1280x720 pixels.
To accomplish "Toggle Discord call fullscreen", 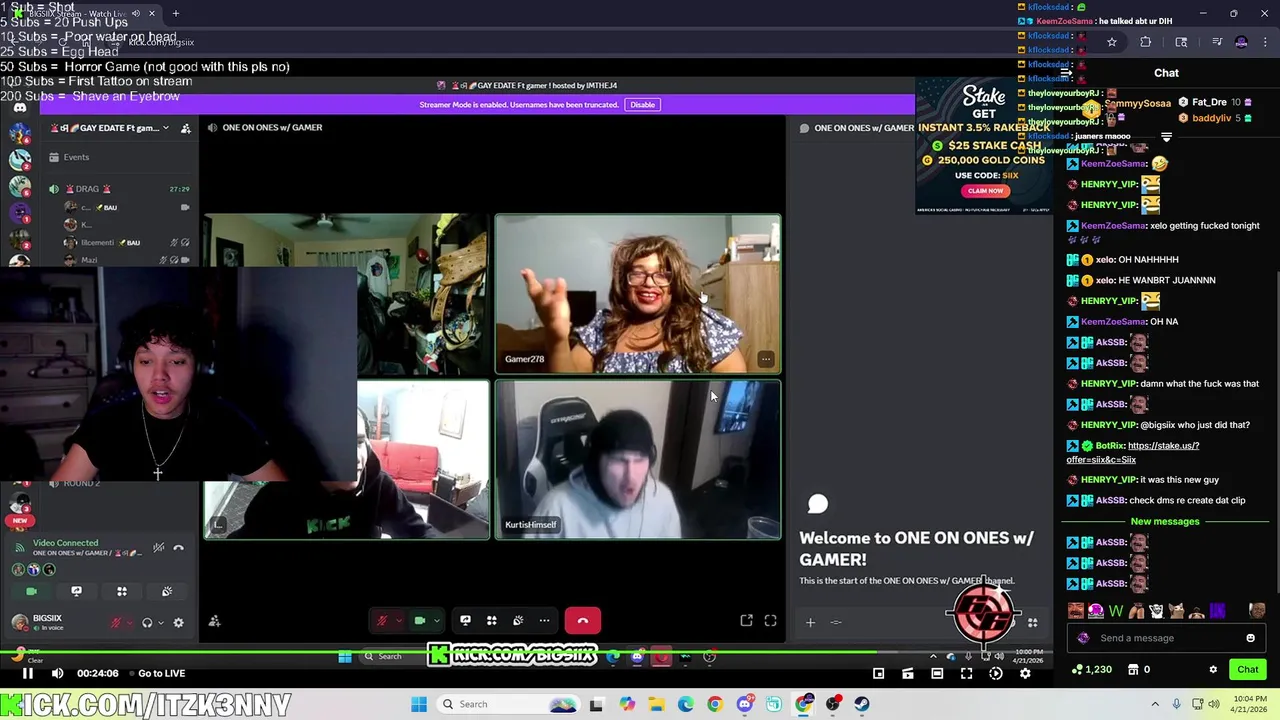I will 770,621.
